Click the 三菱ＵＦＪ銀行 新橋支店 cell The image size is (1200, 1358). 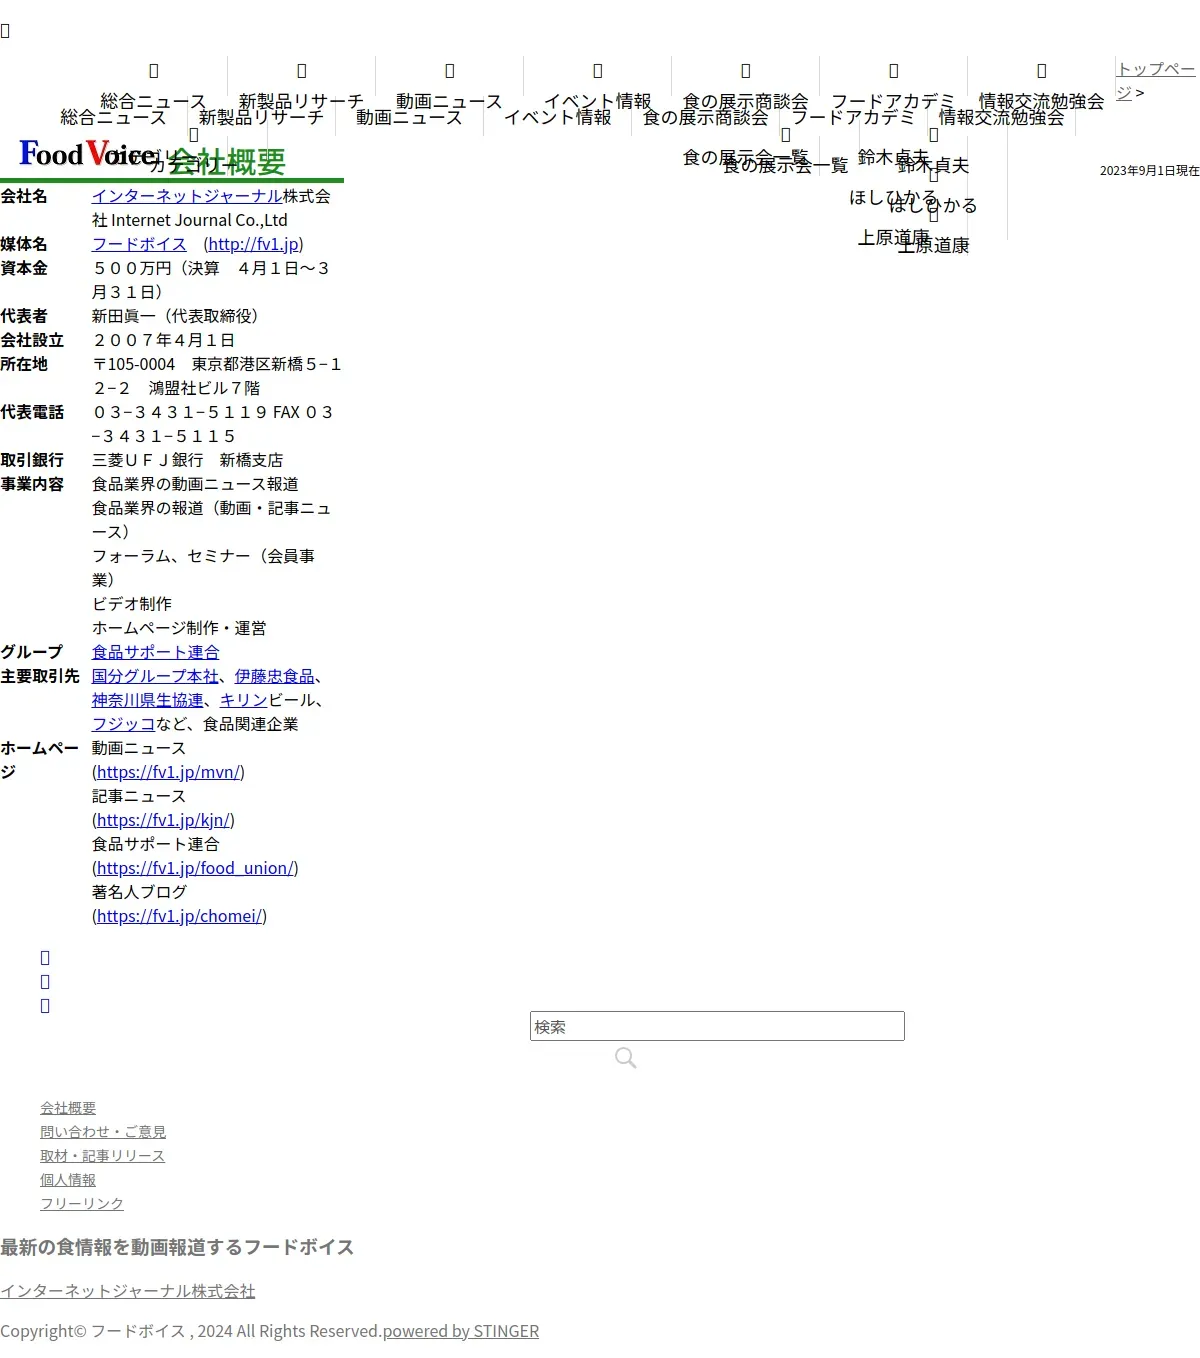click(x=187, y=460)
